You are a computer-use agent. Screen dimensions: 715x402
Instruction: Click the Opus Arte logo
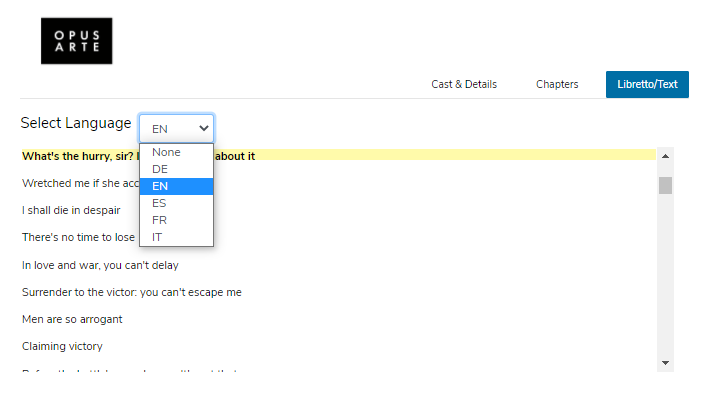76,41
